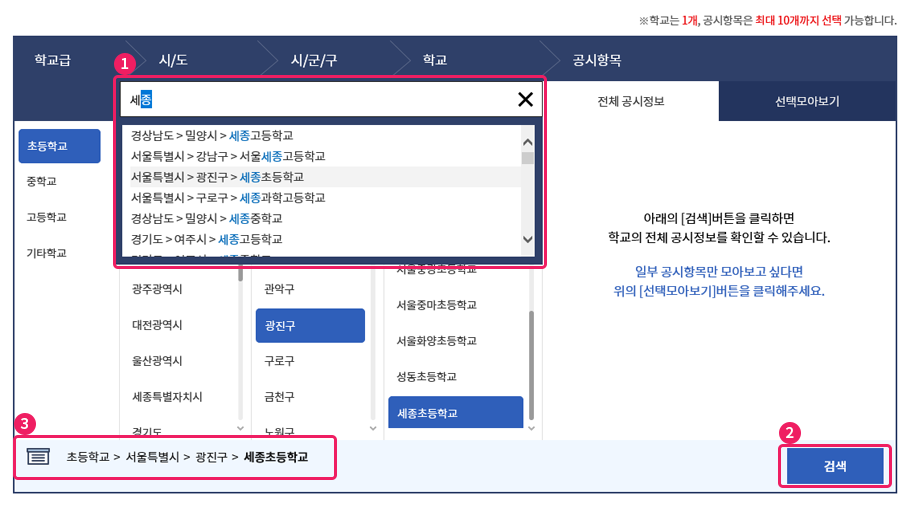
Task: Choose 대전광역시 in the 시/도 list
Action: pyautogui.click(x=157, y=325)
